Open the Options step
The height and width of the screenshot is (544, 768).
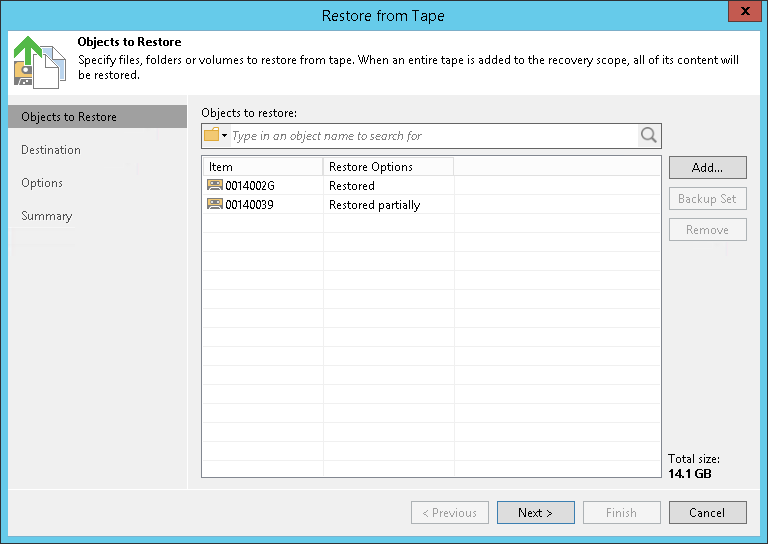click(42, 183)
